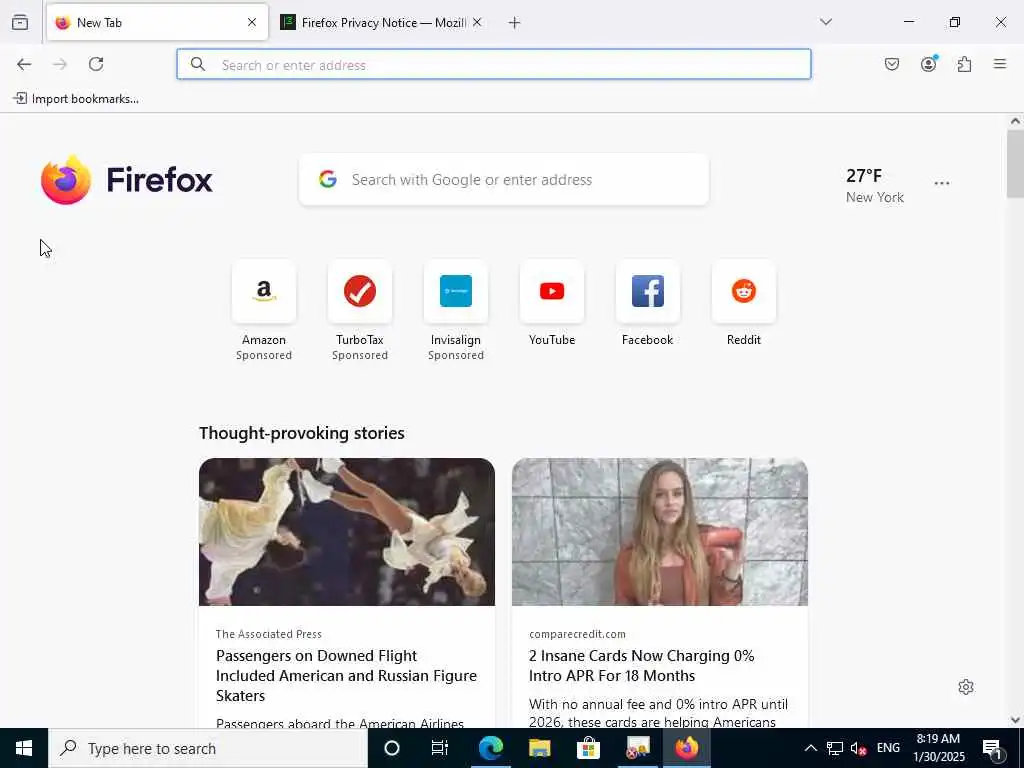Click the muted volume tray icon
The width and height of the screenshot is (1024, 768).
858,748
